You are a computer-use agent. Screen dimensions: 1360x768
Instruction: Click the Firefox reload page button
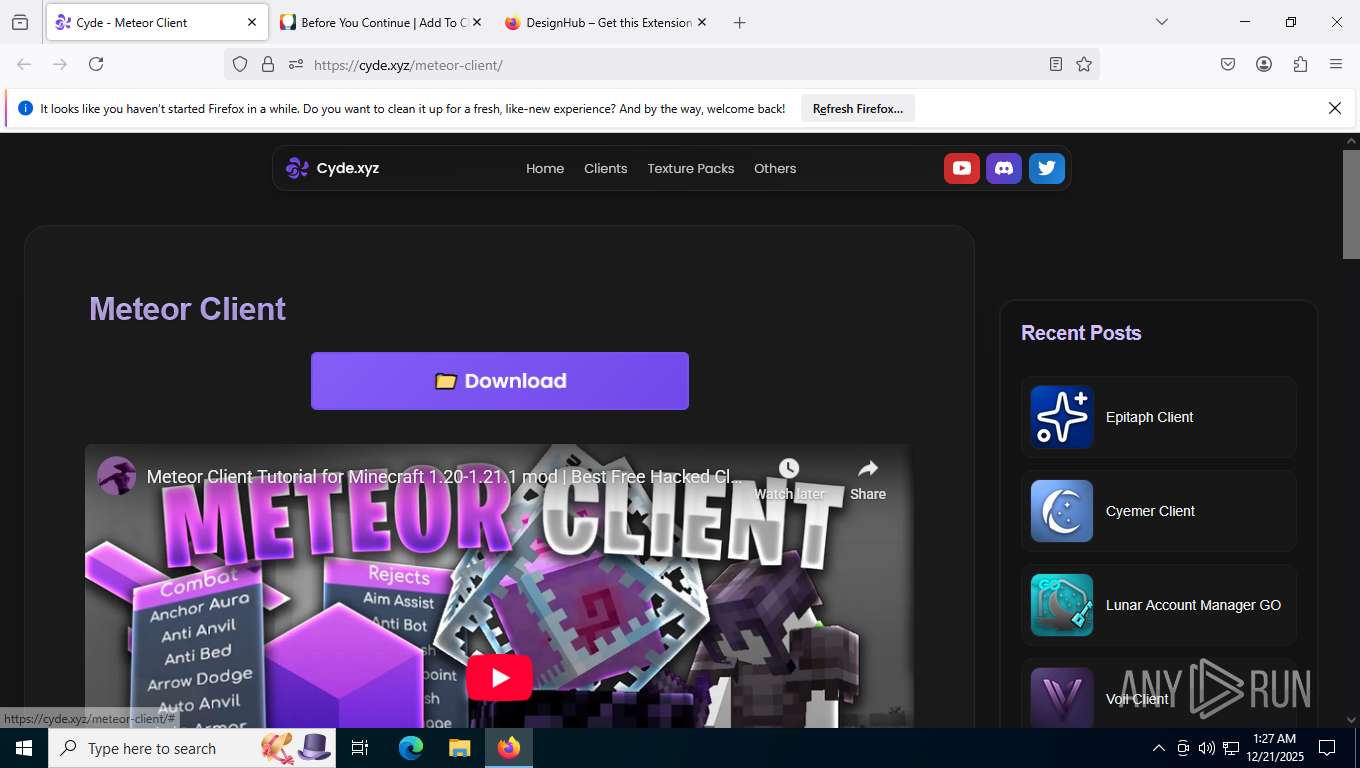coord(96,64)
